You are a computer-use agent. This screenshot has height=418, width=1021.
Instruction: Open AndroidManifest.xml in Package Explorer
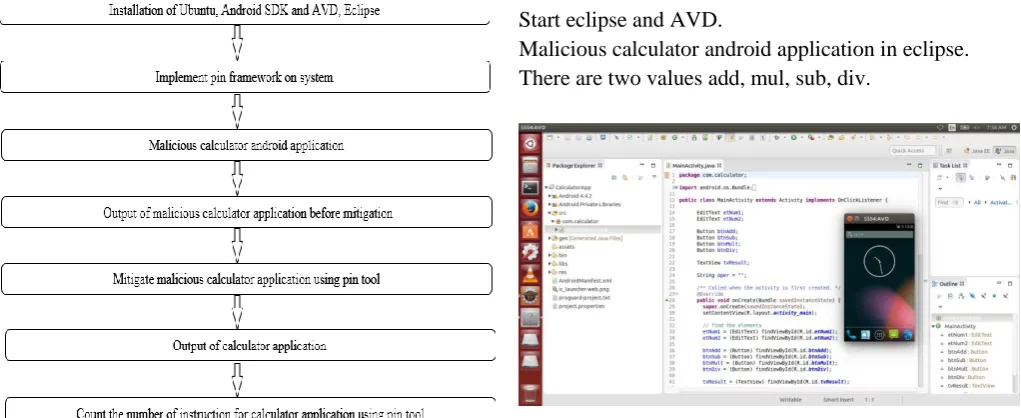coord(581,281)
